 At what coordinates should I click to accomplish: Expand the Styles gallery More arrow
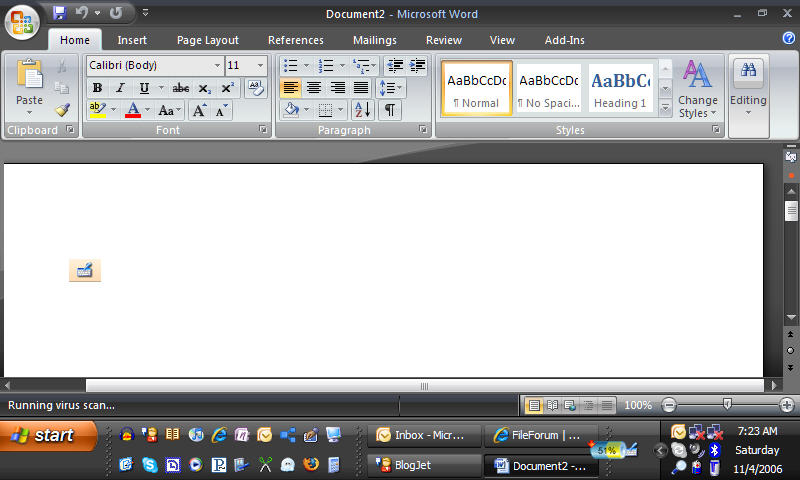point(665,108)
